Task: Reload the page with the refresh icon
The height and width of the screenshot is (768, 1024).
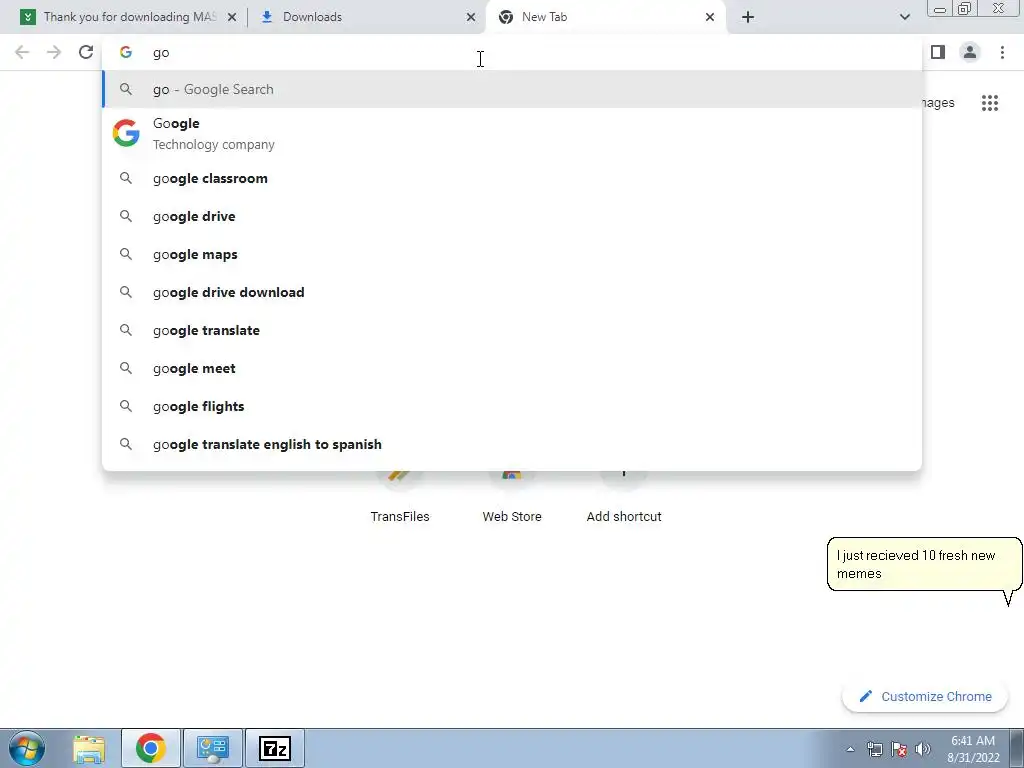Action: (86, 52)
